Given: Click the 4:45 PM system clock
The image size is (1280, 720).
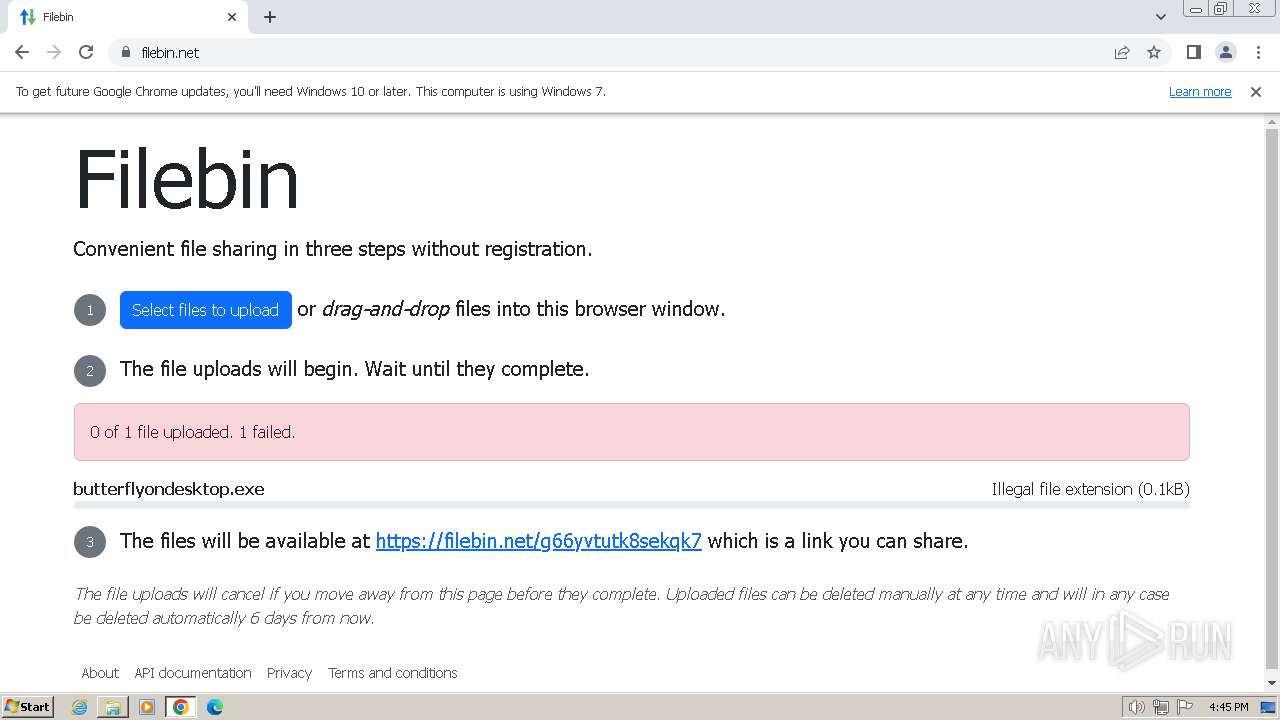Looking at the screenshot, I should click(x=1228, y=707).
